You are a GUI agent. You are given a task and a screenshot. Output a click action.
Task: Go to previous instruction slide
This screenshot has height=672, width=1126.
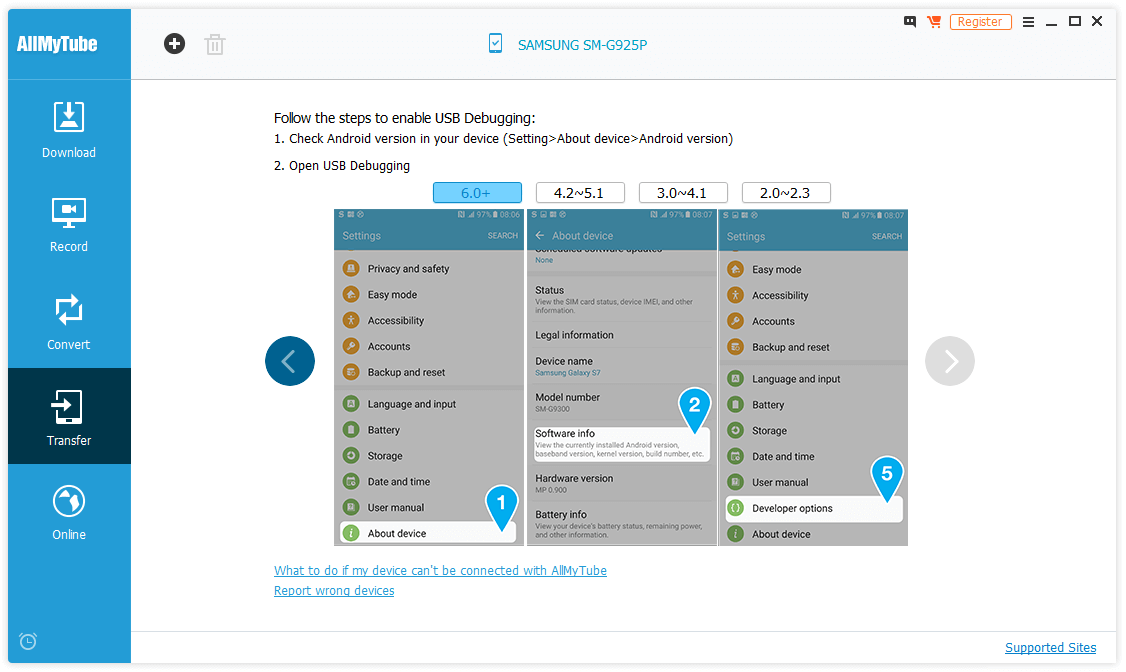[290, 361]
